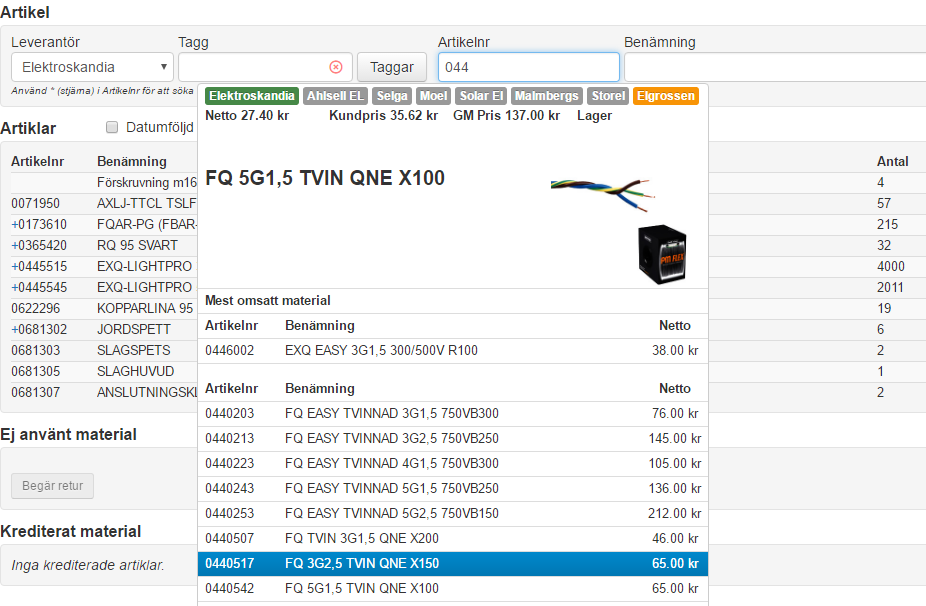The height and width of the screenshot is (606, 926).
Task: Select suggestion 0446002 EXQ EASY 3G1,5
Action: [453, 350]
